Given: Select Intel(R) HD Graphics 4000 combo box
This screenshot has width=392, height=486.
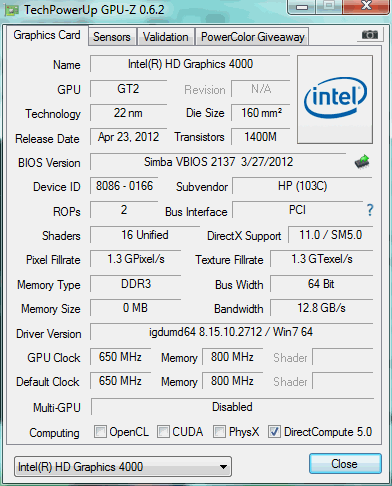Looking at the screenshot, I should click(x=123, y=467).
